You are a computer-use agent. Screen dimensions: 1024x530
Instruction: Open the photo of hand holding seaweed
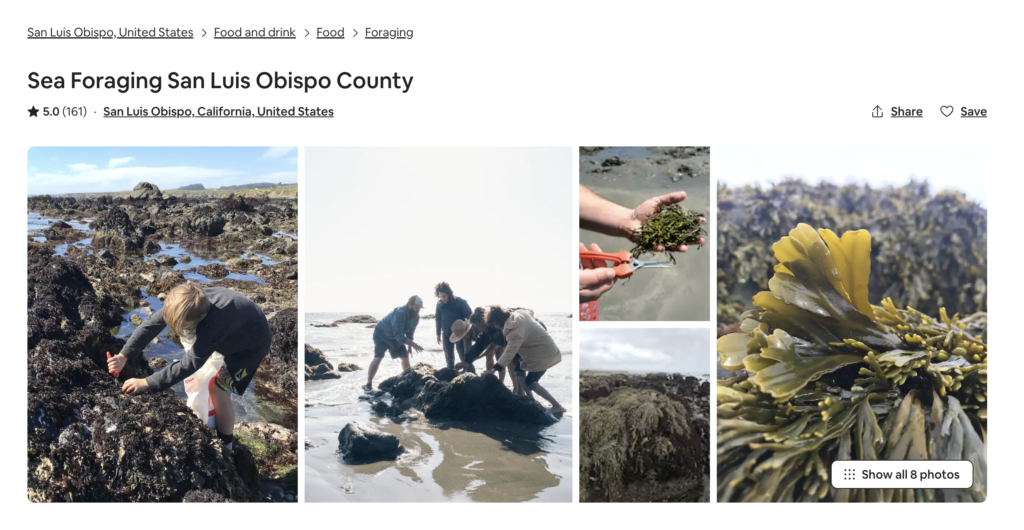point(645,234)
